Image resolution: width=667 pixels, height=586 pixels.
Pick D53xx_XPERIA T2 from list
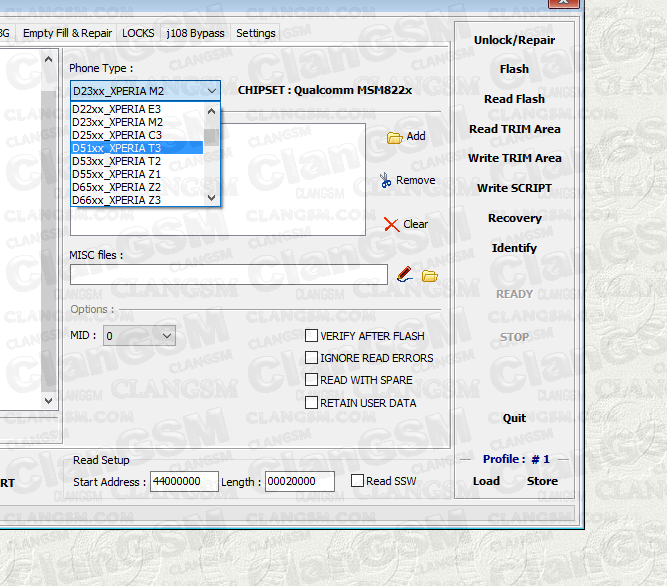[137, 161]
